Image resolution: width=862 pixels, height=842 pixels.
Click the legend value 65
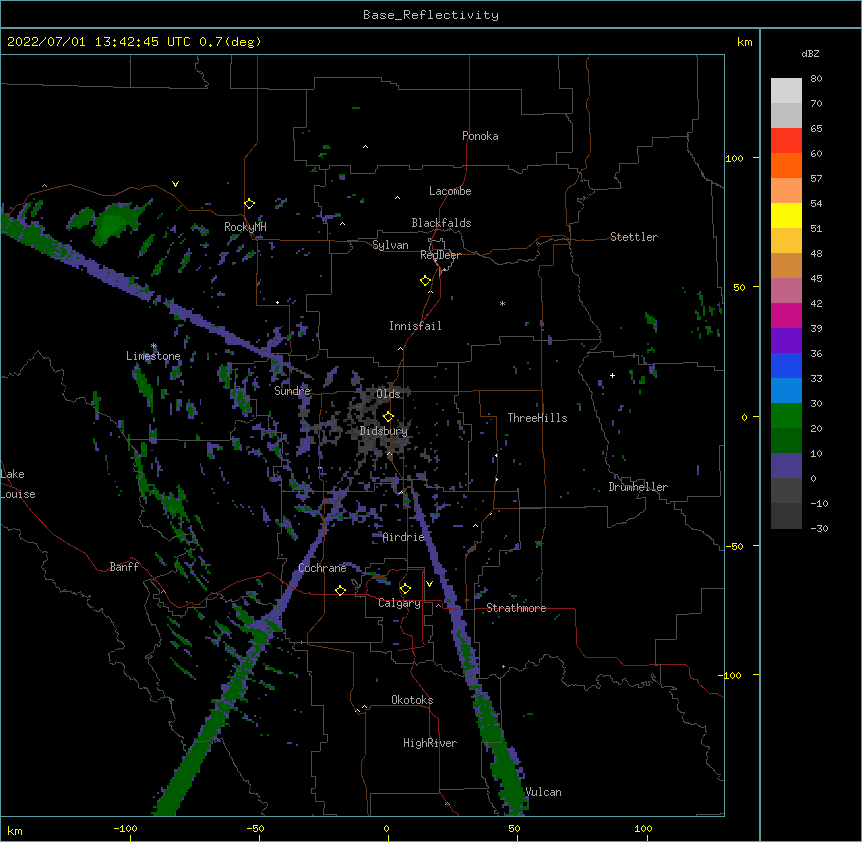(816, 129)
